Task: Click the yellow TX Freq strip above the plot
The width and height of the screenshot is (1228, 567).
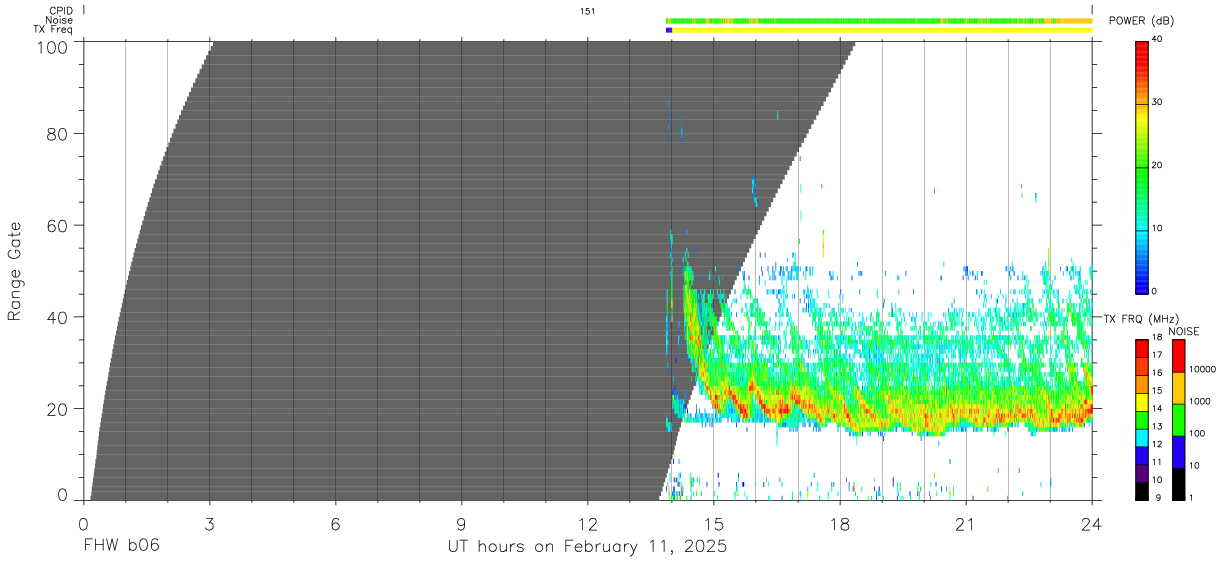Action: [x=881, y=30]
